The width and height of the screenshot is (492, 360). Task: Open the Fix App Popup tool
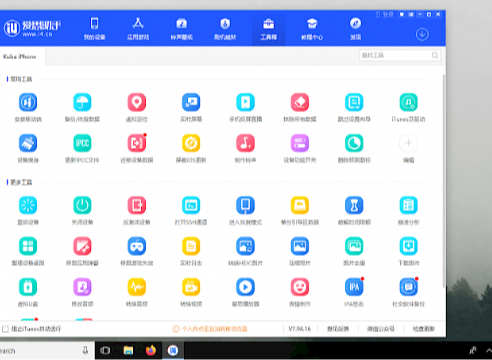[x=82, y=246]
